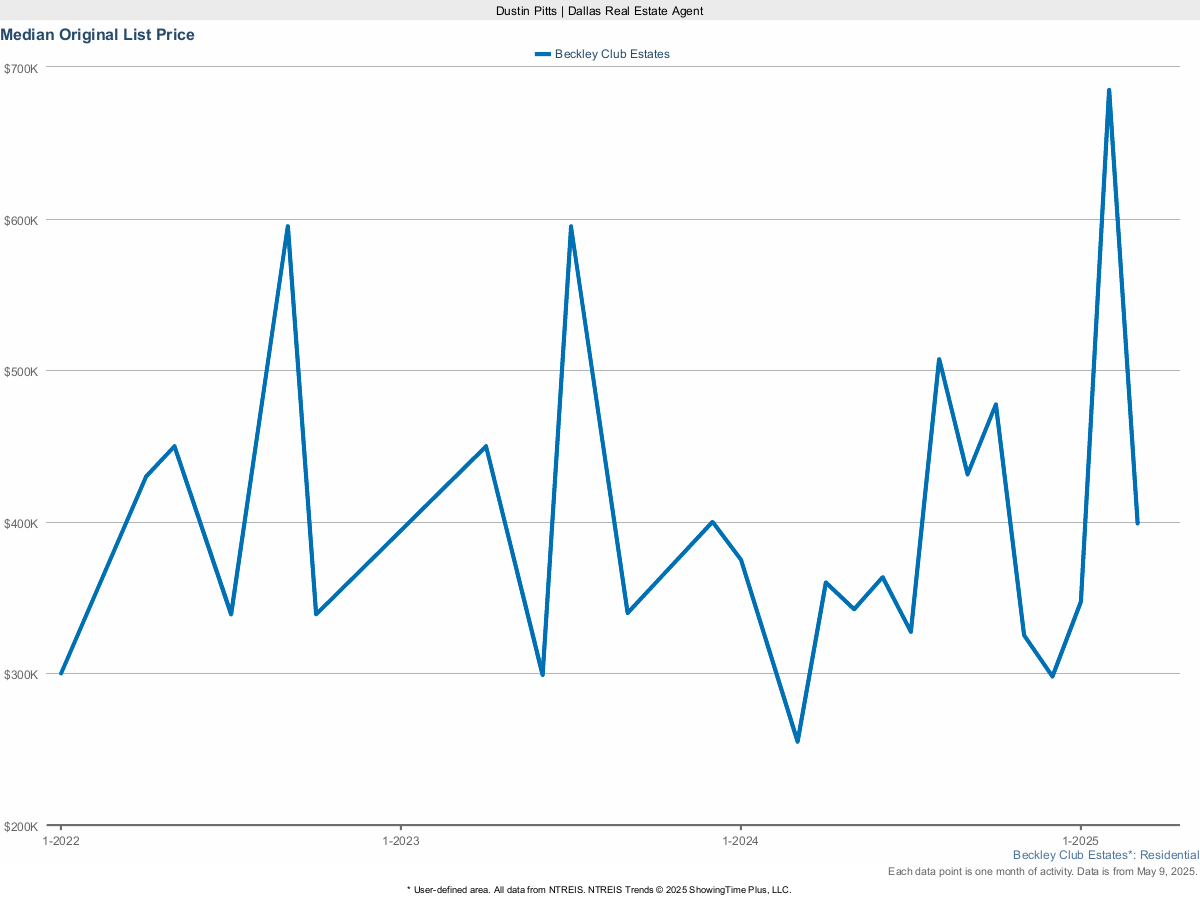Click the $400K axis label
The width and height of the screenshot is (1200, 900).
tap(20, 523)
